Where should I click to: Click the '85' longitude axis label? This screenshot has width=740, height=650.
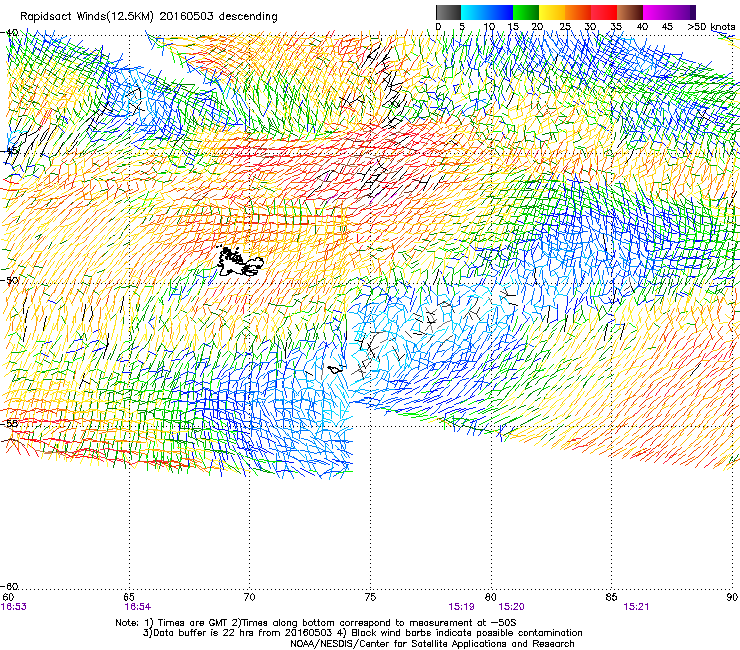(x=611, y=598)
